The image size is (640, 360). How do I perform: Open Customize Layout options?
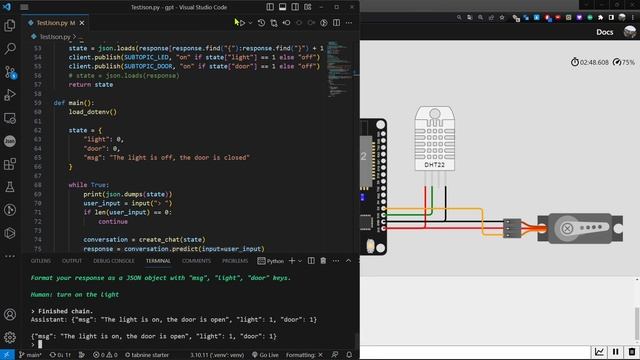tap(308, 7)
